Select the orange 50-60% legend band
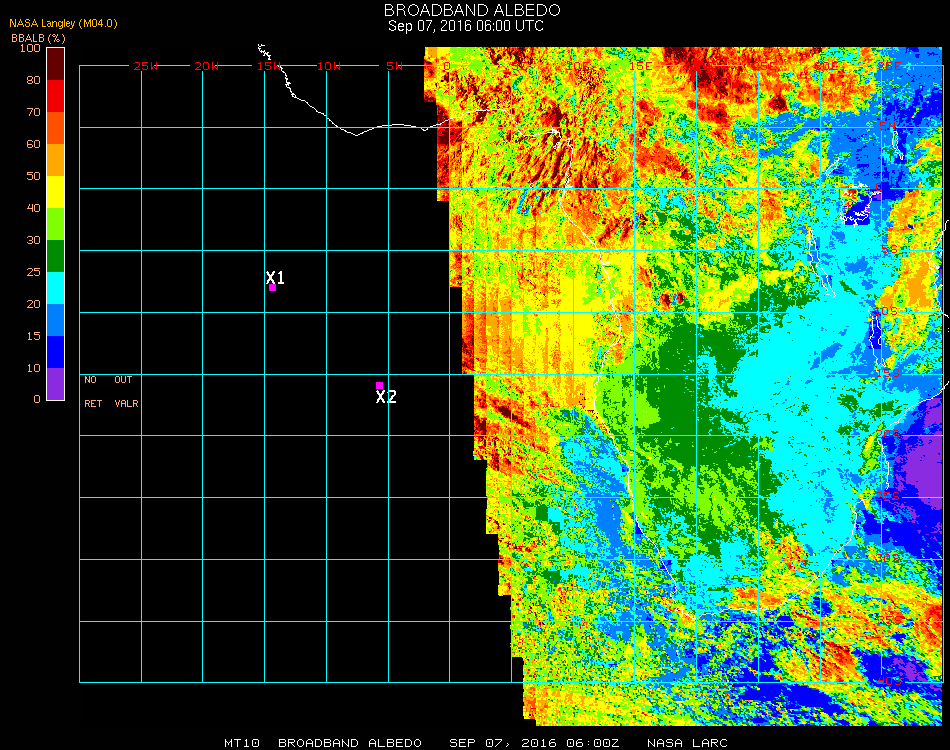The width and height of the screenshot is (950, 750). click(55, 160)
